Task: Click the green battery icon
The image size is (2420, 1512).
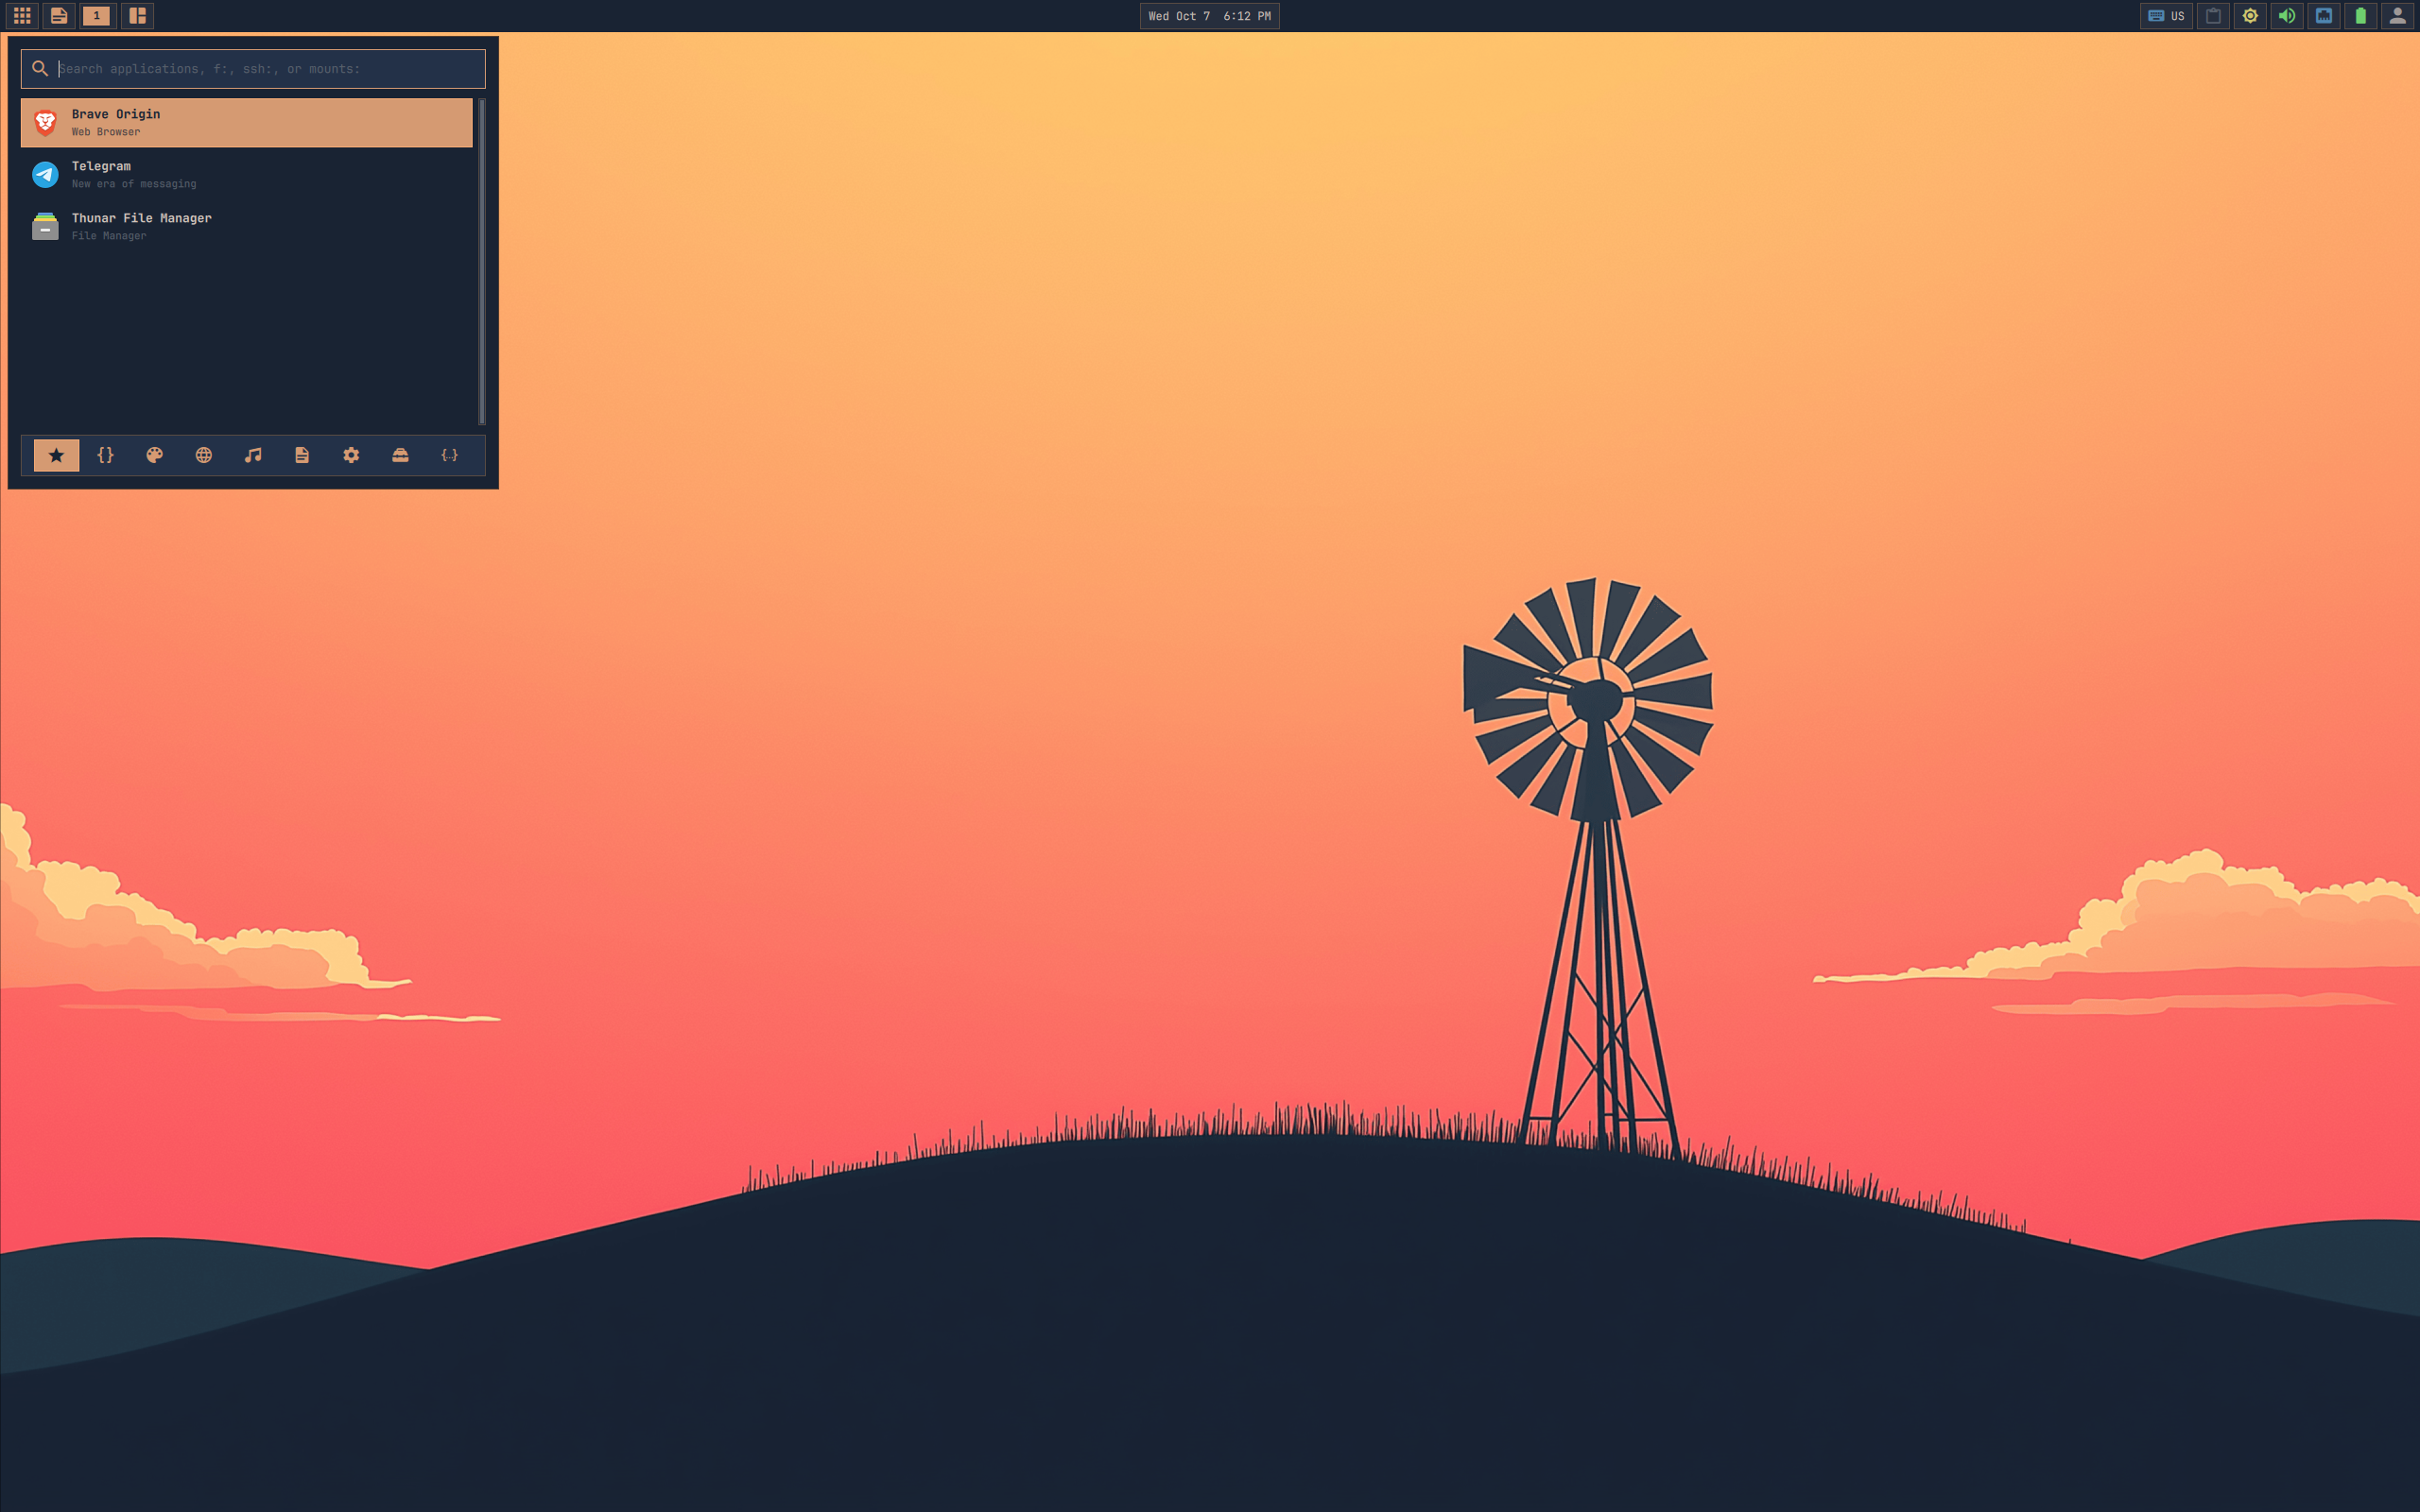Action: (2361, 16)
